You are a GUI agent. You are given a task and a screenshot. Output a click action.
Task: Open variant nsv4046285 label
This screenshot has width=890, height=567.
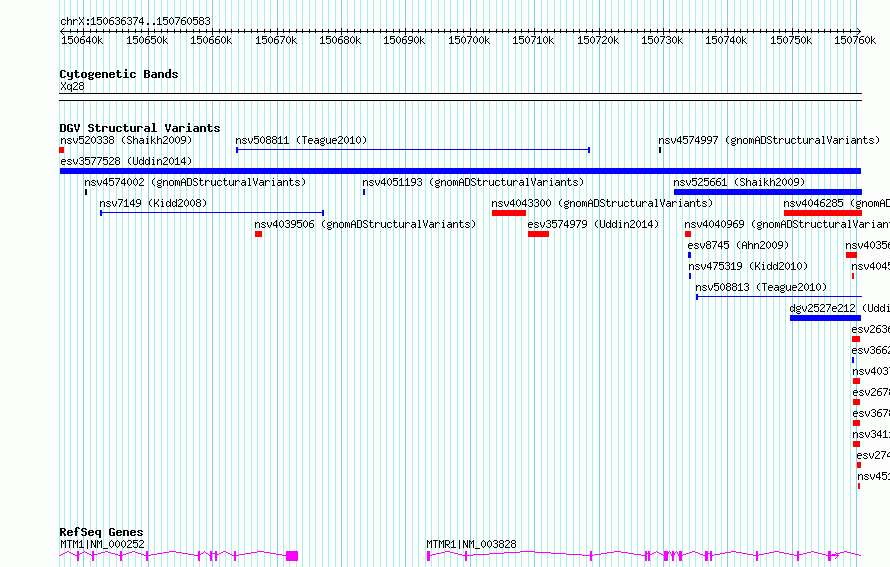point(837,203)
